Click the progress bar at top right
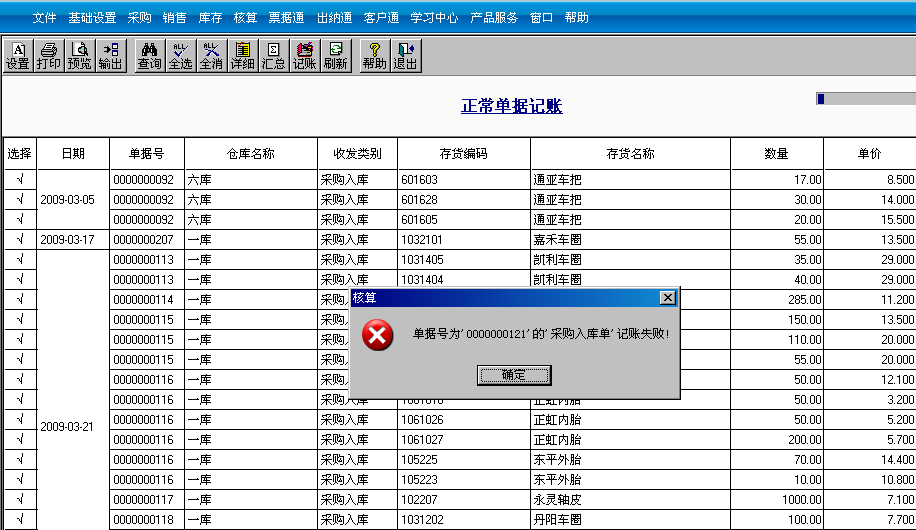Screen dimensions: 916x530 tap(866, 99)
